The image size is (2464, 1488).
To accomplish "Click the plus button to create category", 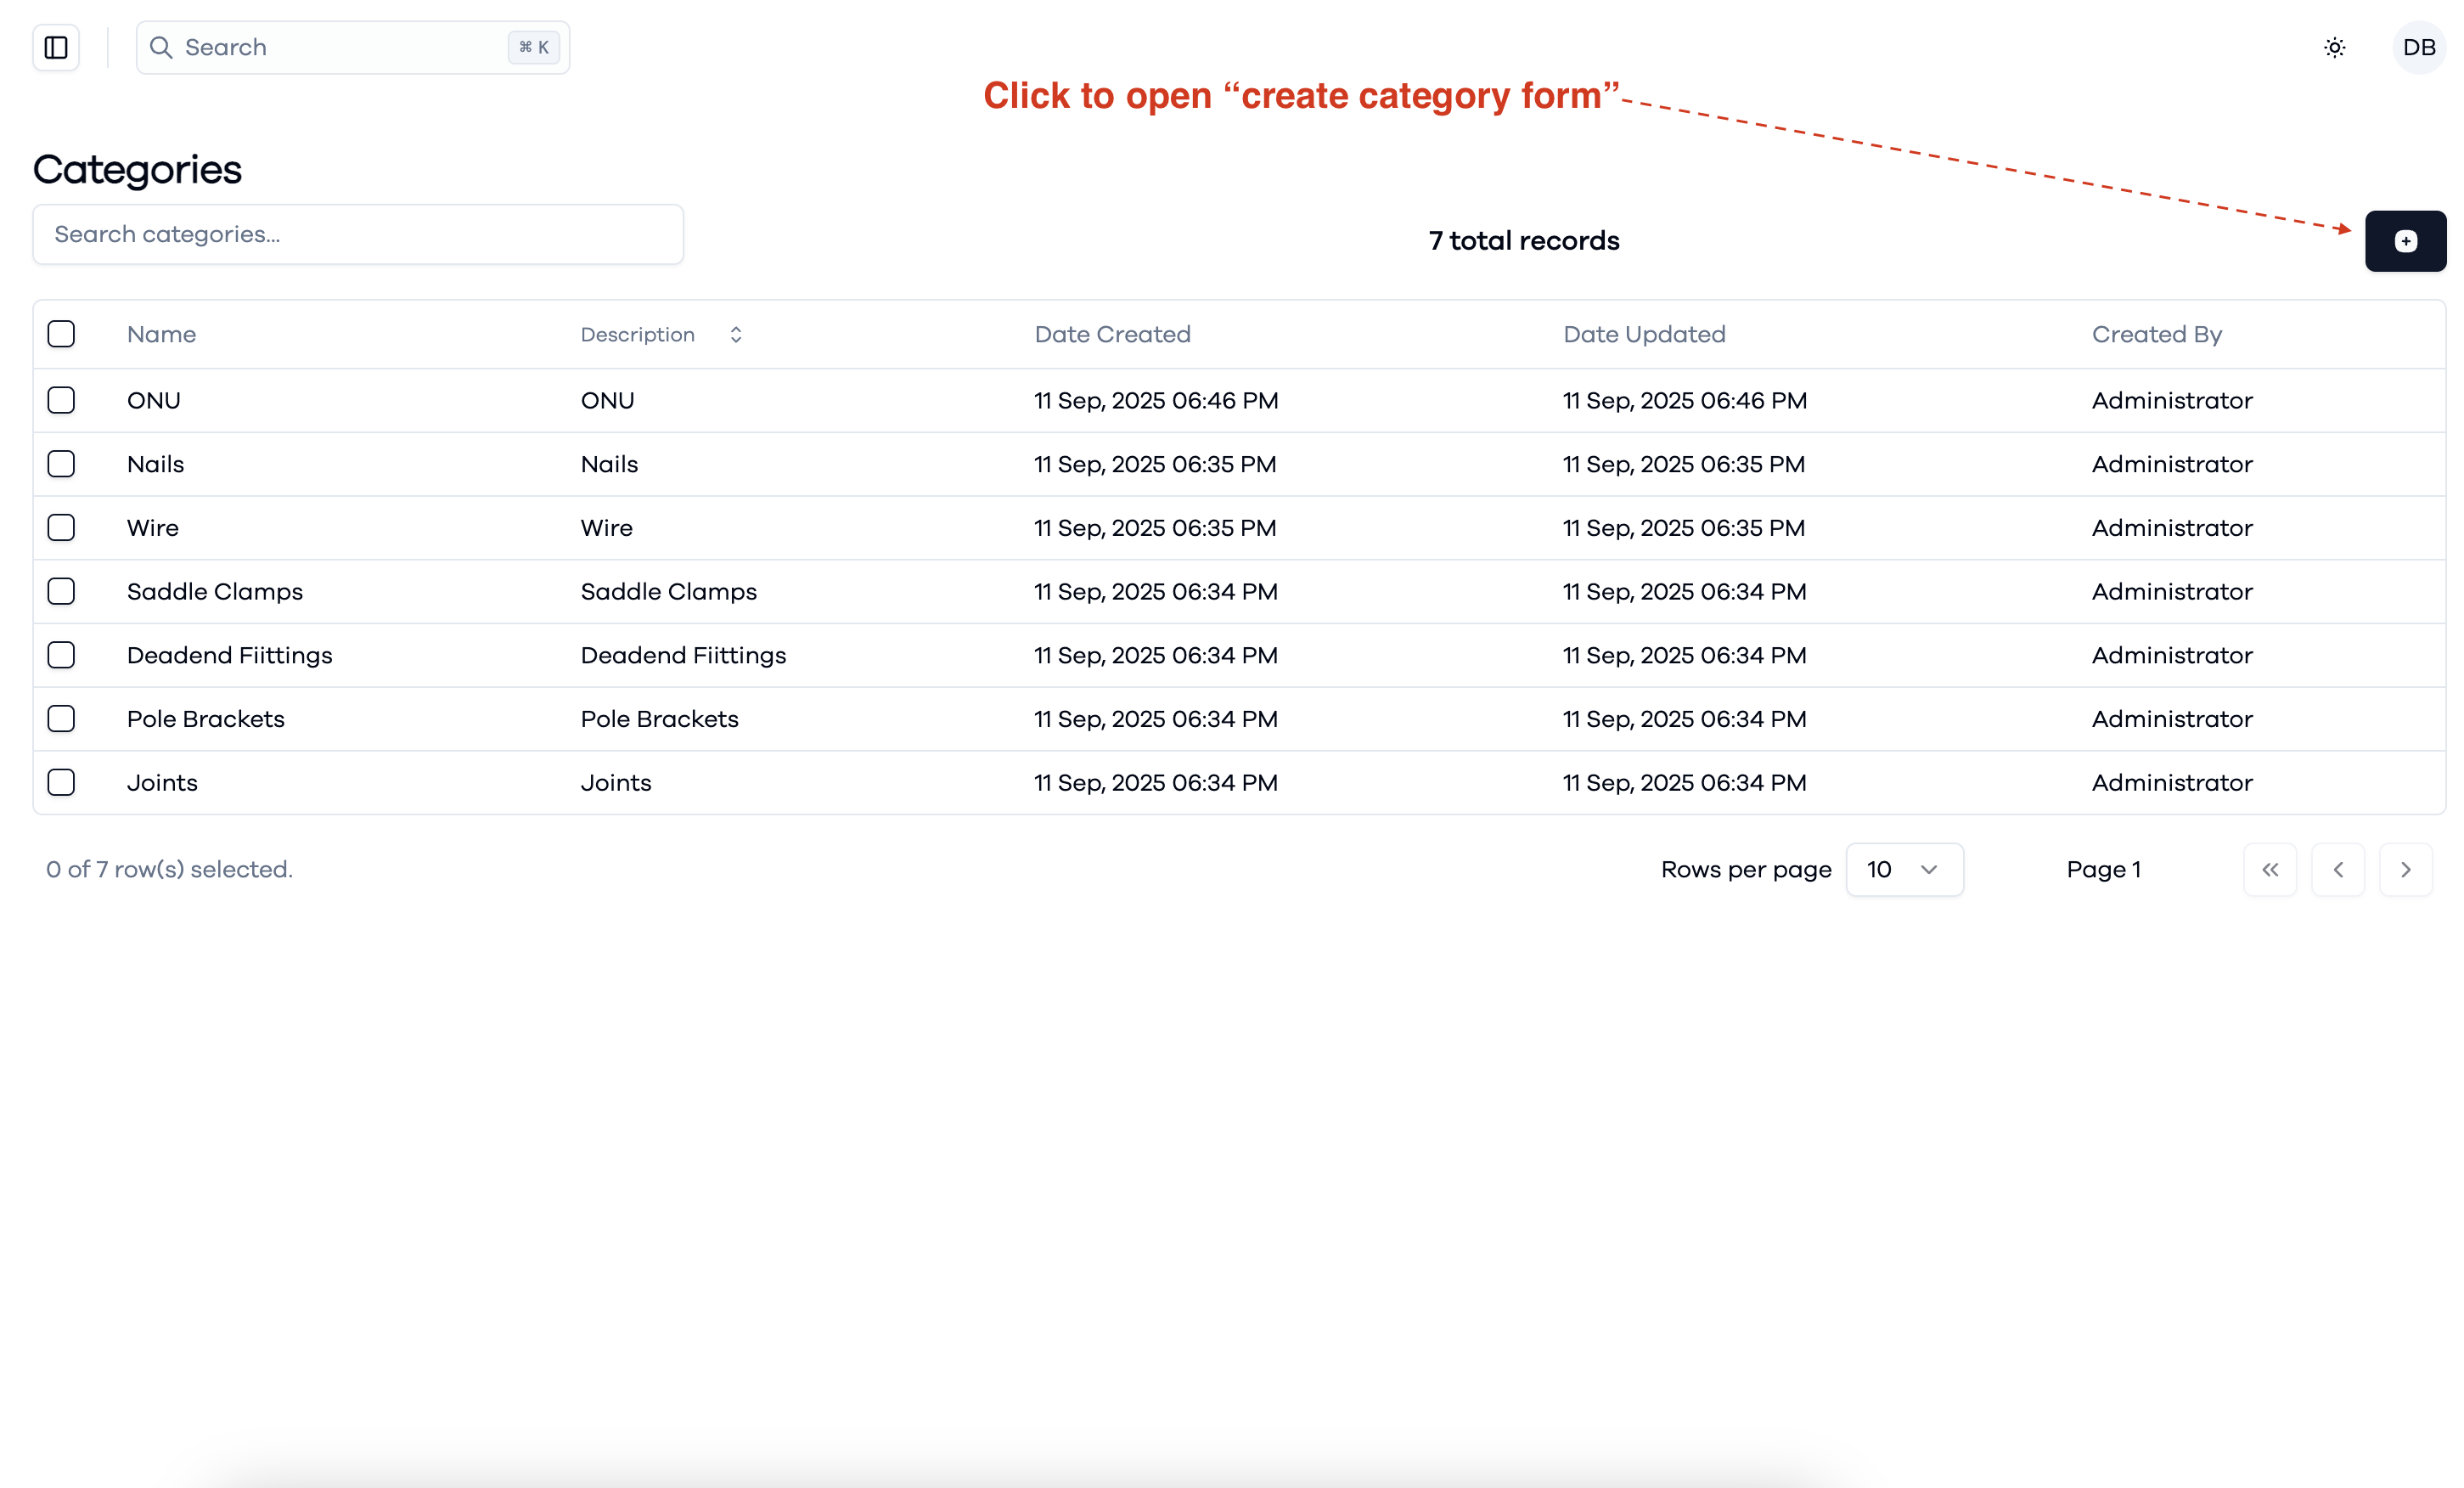I will click(2406, 241).
